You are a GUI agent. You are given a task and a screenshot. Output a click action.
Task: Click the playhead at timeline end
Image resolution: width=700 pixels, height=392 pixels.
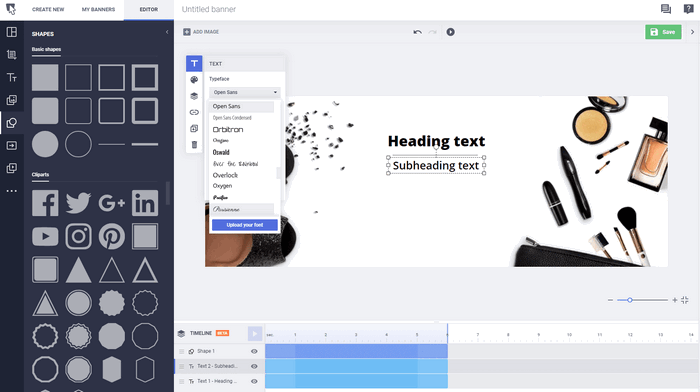(447, 333)
